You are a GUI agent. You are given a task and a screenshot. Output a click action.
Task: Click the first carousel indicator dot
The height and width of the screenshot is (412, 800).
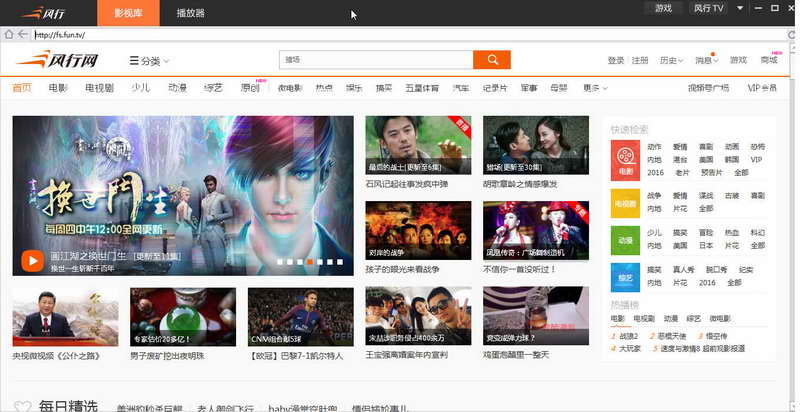pyautogui.click(x=280, y=262)
